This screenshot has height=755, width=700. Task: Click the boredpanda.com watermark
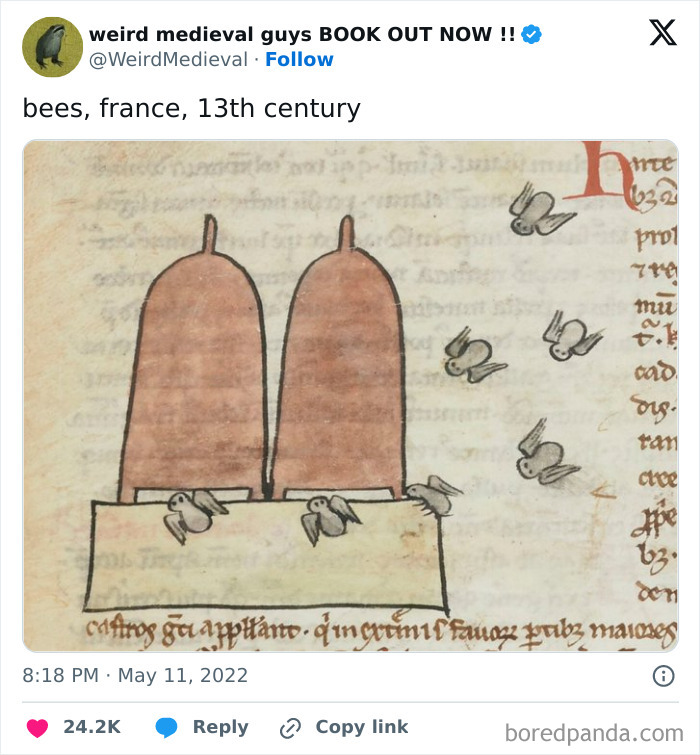[x=594, y=734]
